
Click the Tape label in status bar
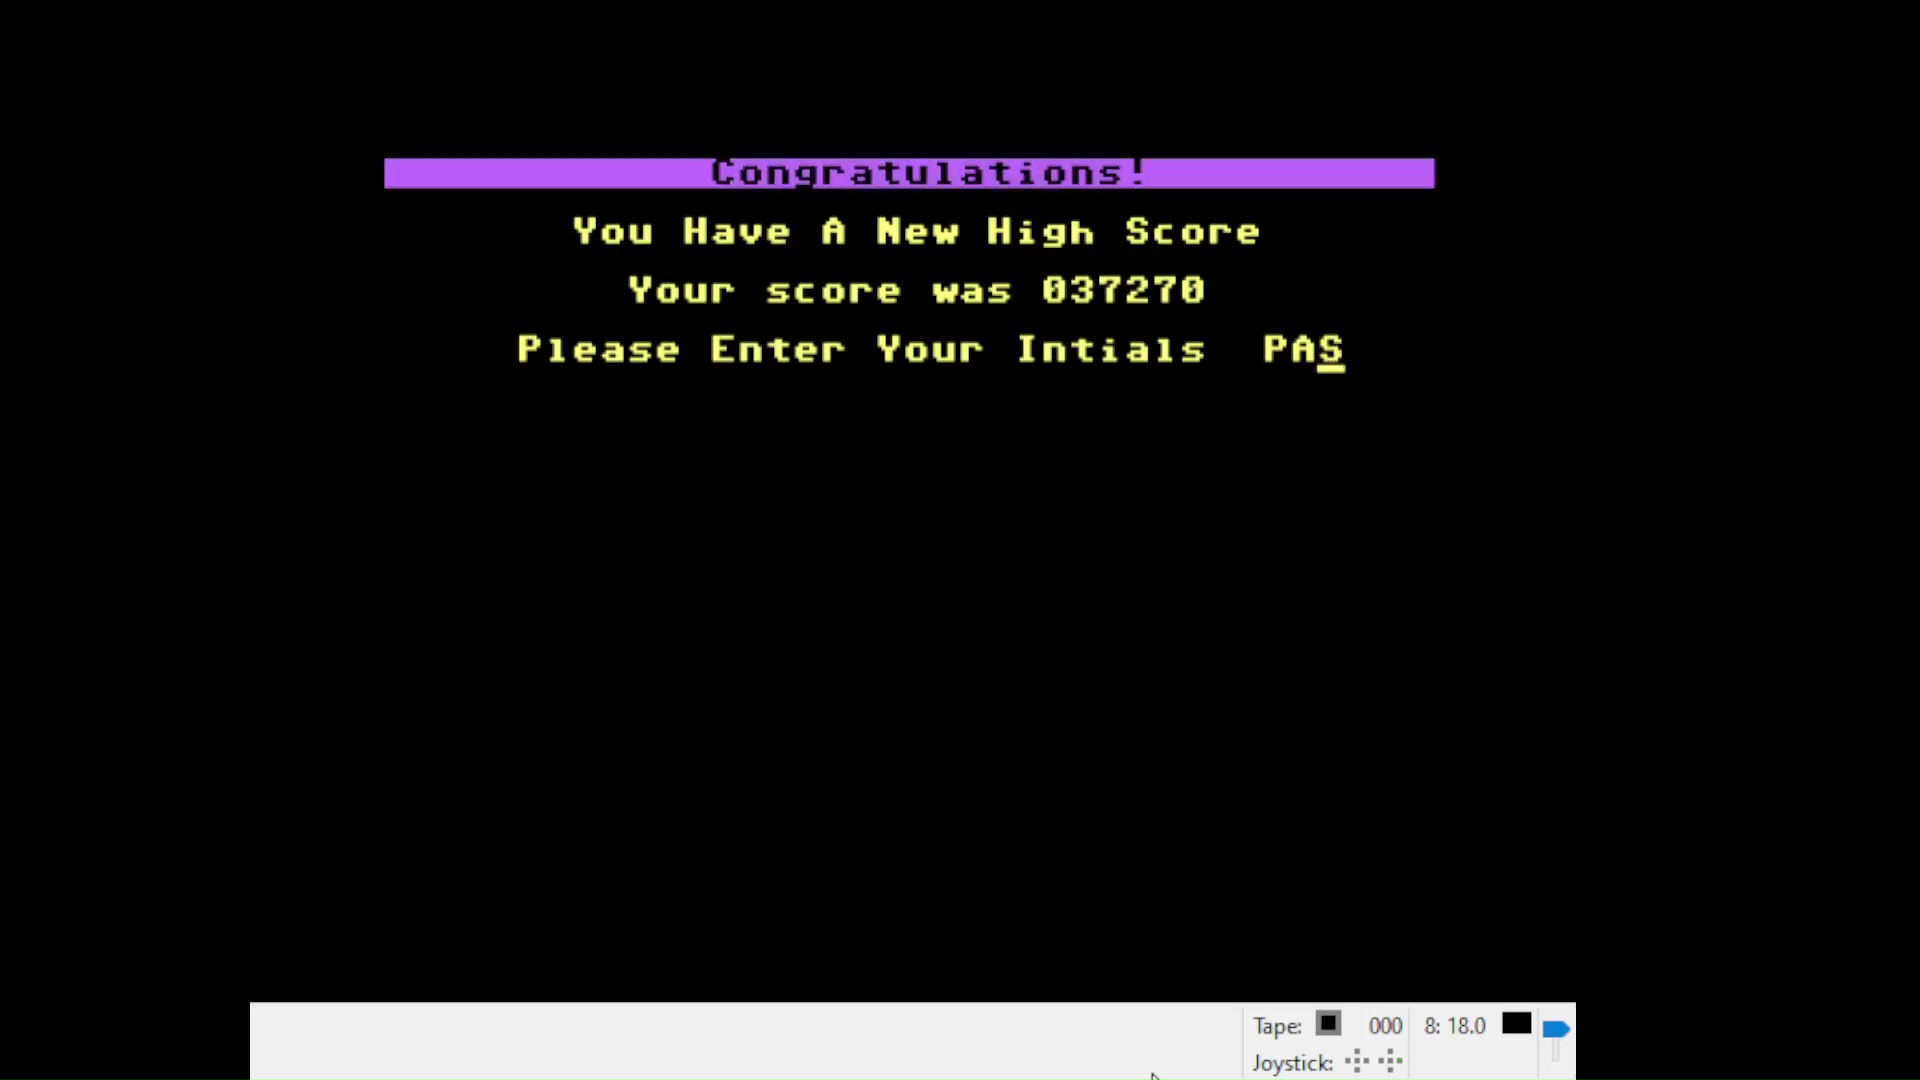tap(1277, 1027)
